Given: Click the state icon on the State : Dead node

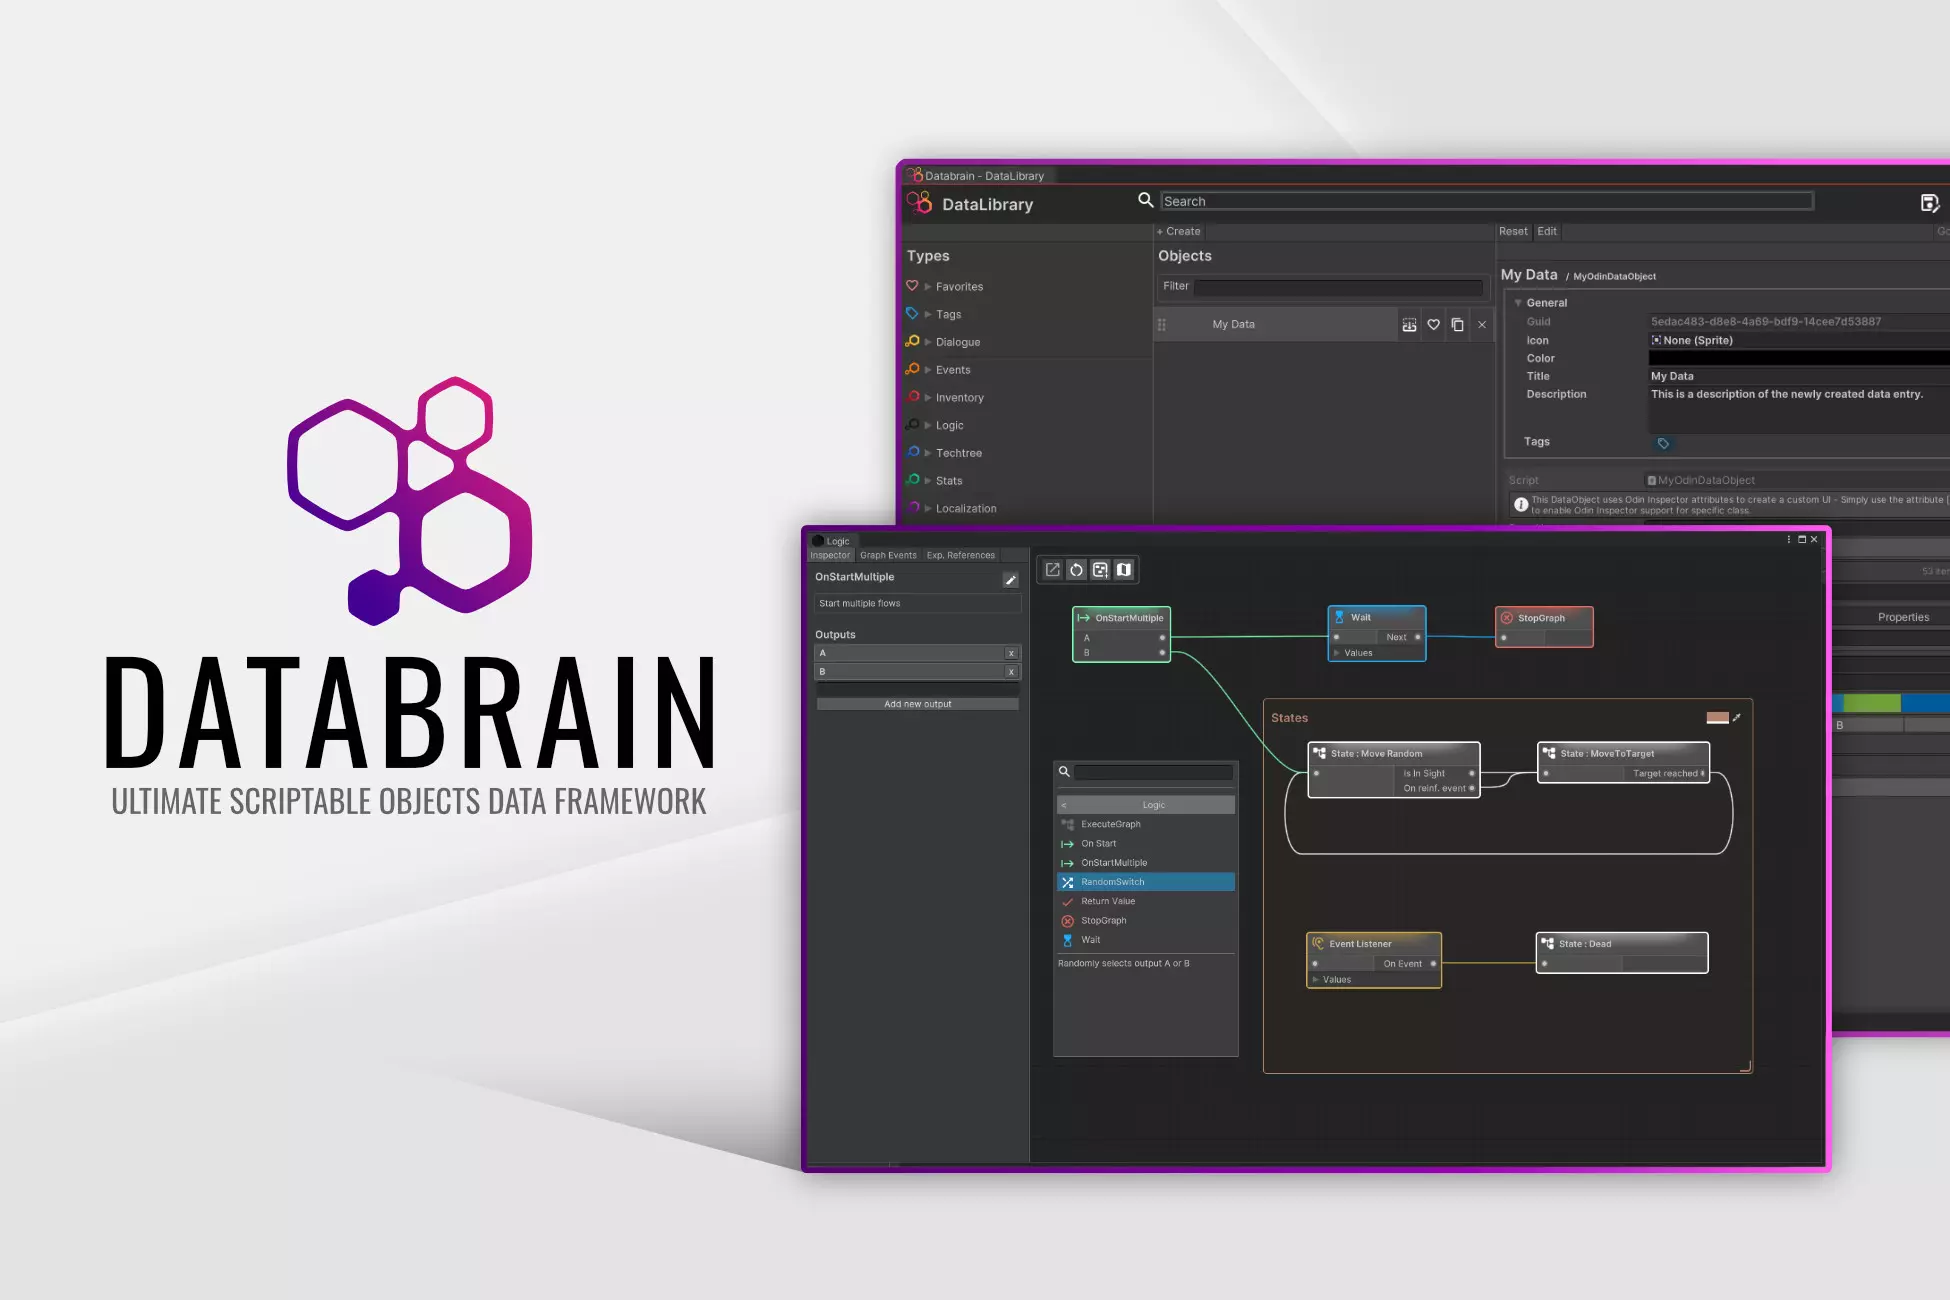Looking at the screenshot, I should tap(1547, 943).
